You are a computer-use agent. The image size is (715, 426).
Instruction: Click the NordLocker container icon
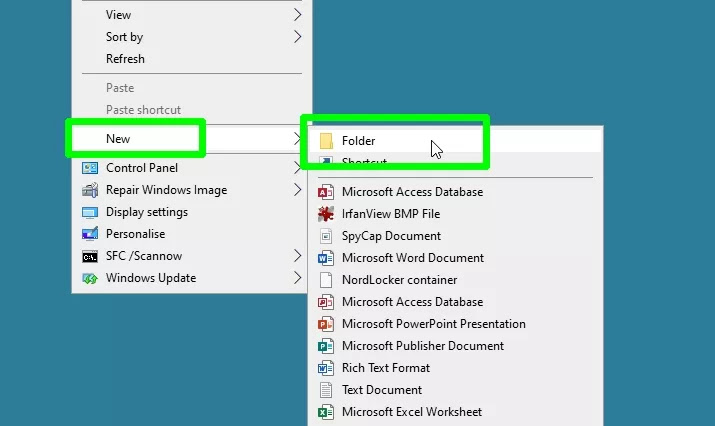[x=326, y=280]
